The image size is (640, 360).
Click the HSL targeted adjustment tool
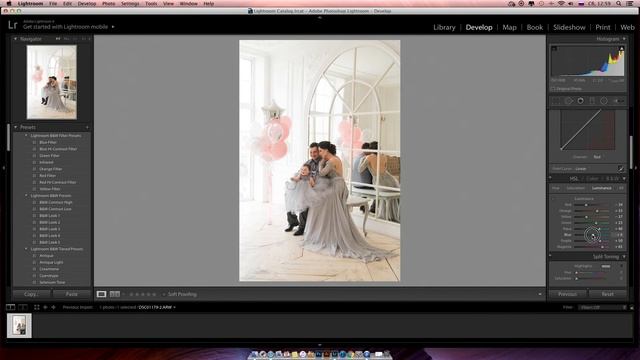point(554,199)
